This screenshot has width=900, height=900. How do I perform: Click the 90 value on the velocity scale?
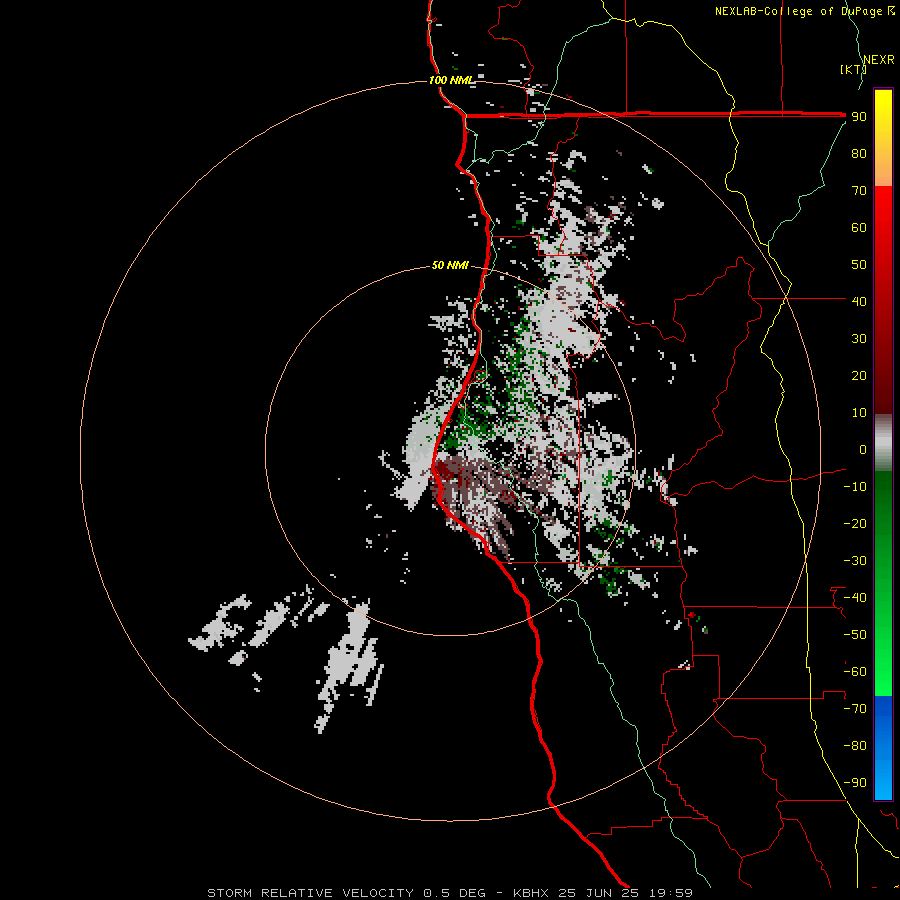point(859,117)
